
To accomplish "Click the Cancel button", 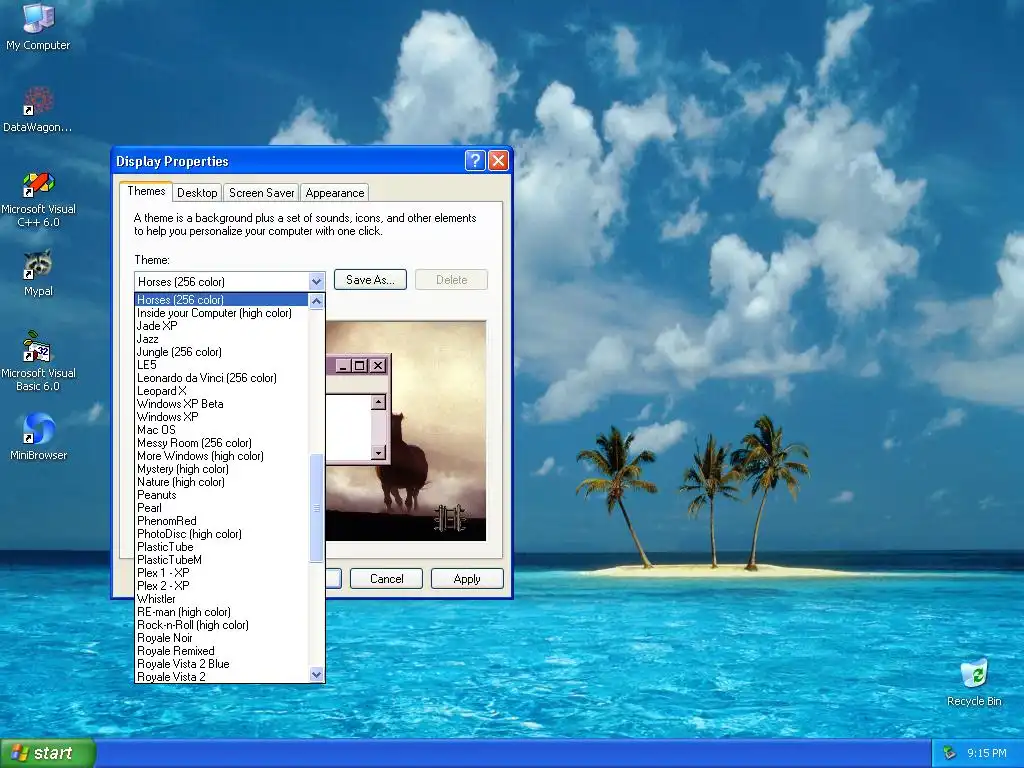I will click(386, 579).
